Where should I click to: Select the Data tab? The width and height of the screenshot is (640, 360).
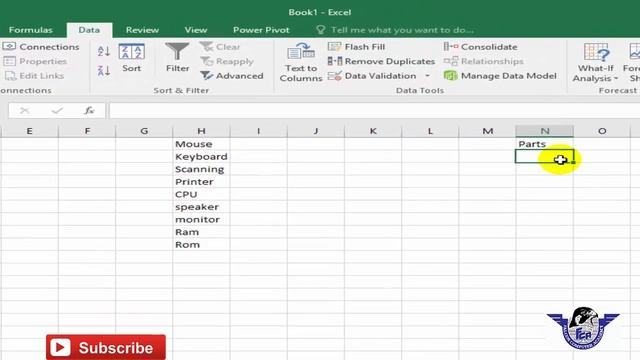(89, 30)
